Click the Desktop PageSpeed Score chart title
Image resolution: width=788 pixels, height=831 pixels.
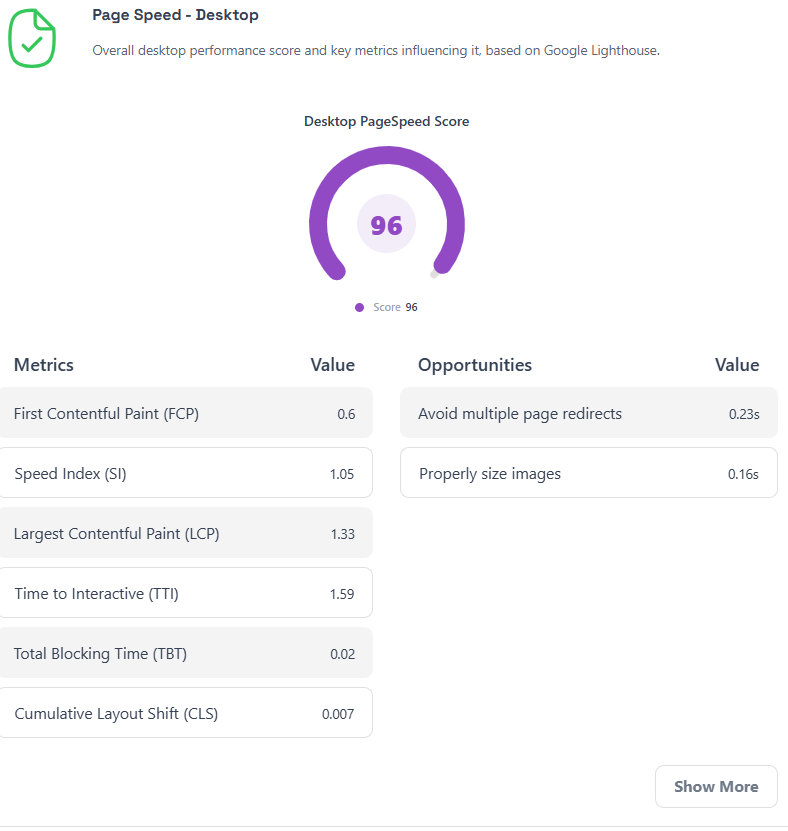point(386,121)
